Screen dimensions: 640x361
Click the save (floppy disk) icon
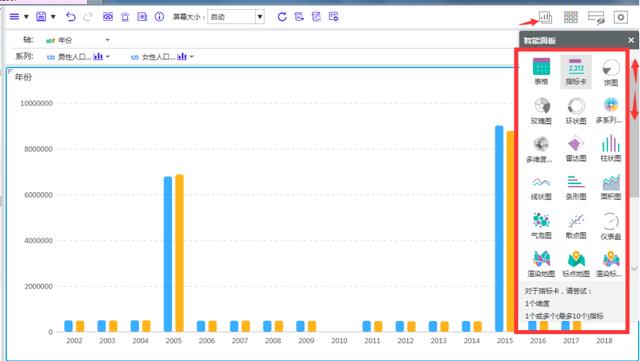(x=41, y=17)
